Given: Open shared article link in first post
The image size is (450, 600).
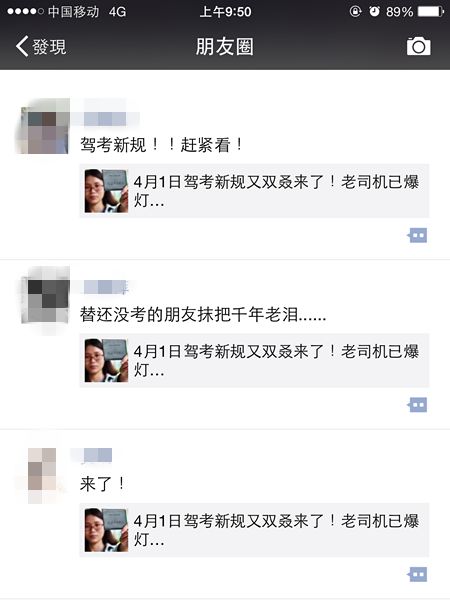Looking at the screenshot, I should click(254, 191).
